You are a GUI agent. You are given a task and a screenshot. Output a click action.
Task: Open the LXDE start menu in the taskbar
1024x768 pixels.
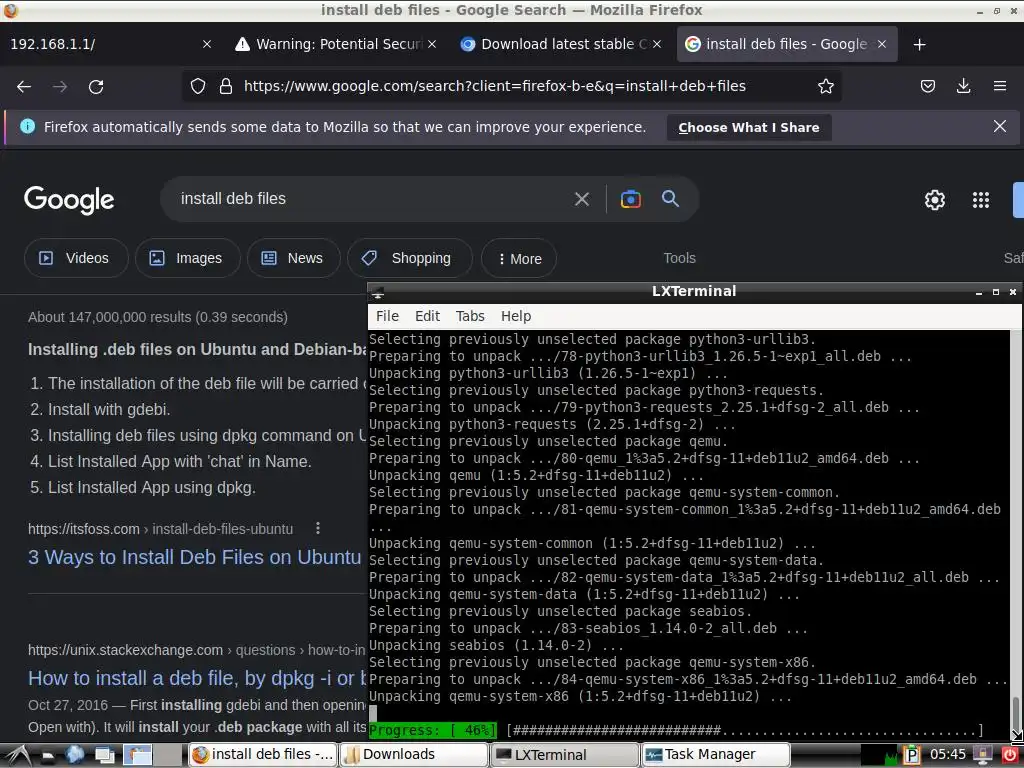(x=18, y=755)
